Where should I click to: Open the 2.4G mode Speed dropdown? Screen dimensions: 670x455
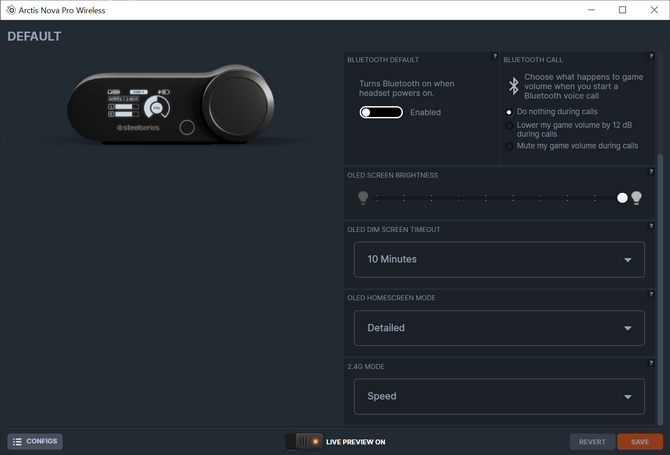coord(499,396)
